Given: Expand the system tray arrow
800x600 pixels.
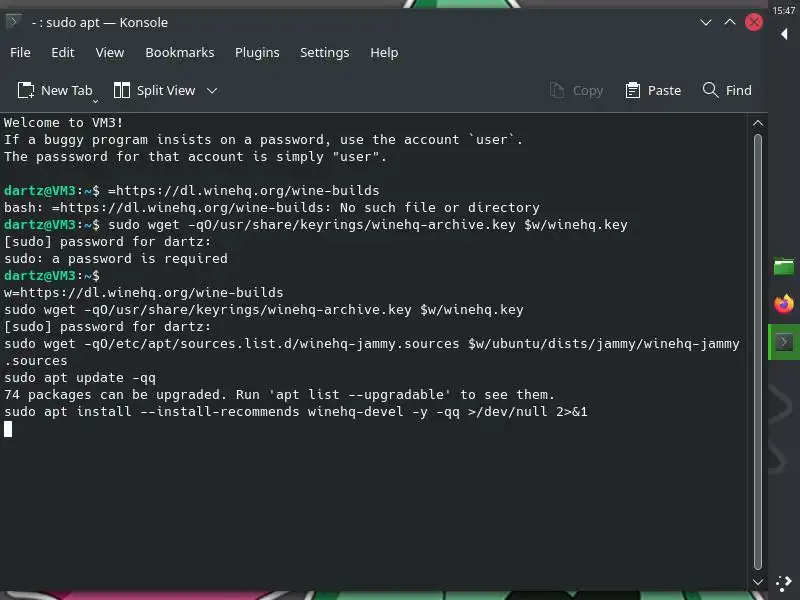Looking at the screenshot, I should tap(784, 34).
